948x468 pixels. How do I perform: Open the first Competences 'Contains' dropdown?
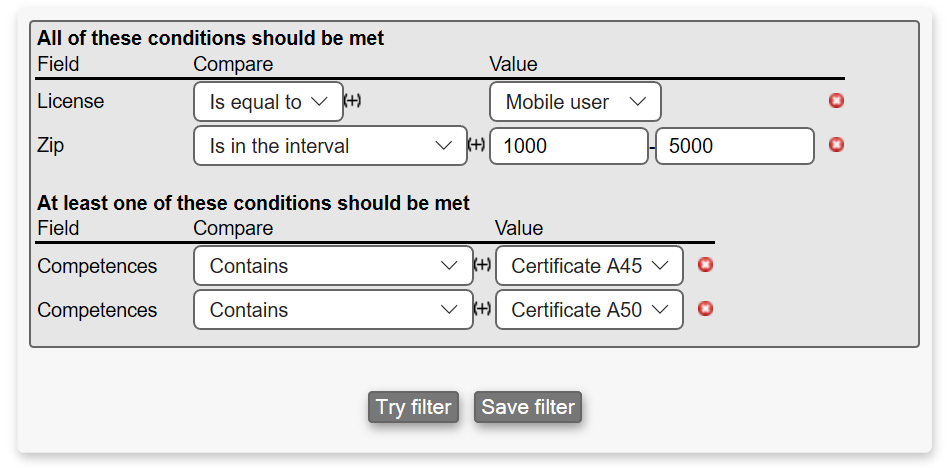pyautogui.click(x=333, y=266)
